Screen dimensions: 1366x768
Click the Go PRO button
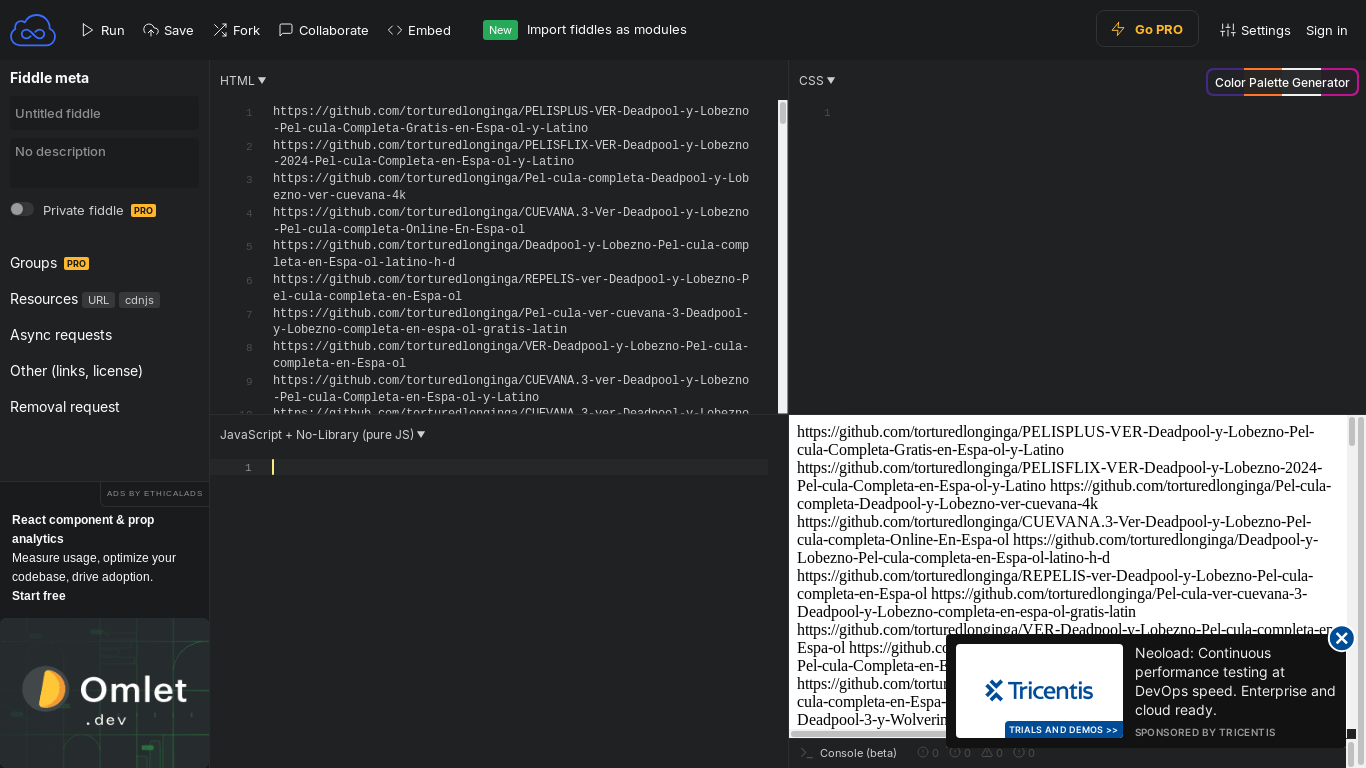point(1148,29)
